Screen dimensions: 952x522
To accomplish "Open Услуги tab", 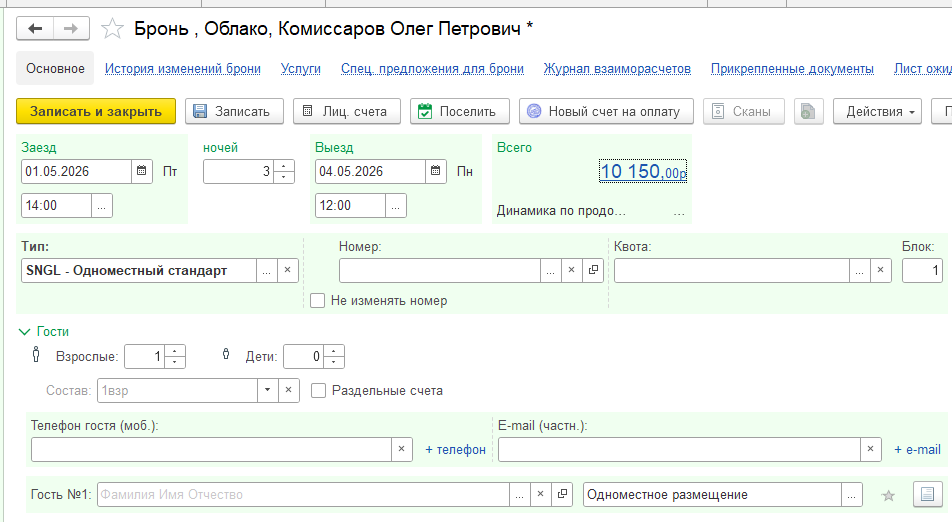I will [x=301, y=69].
